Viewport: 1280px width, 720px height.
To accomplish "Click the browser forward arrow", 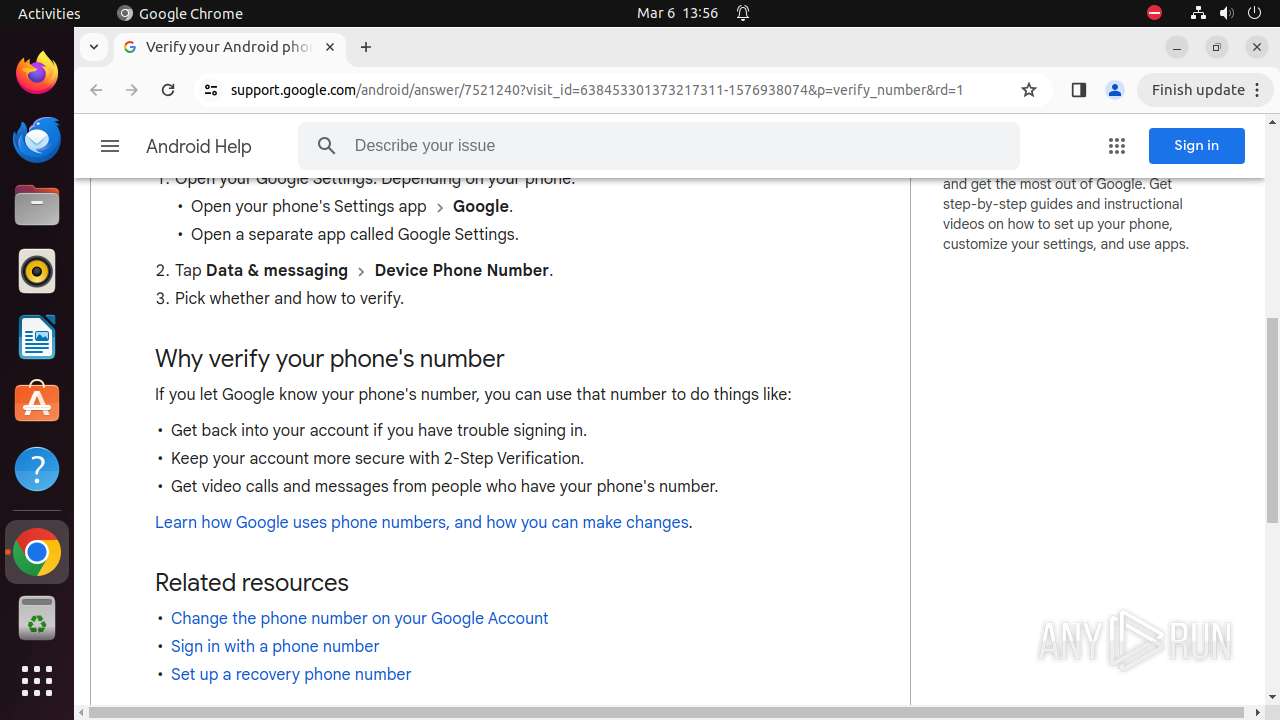I will 132,90.
